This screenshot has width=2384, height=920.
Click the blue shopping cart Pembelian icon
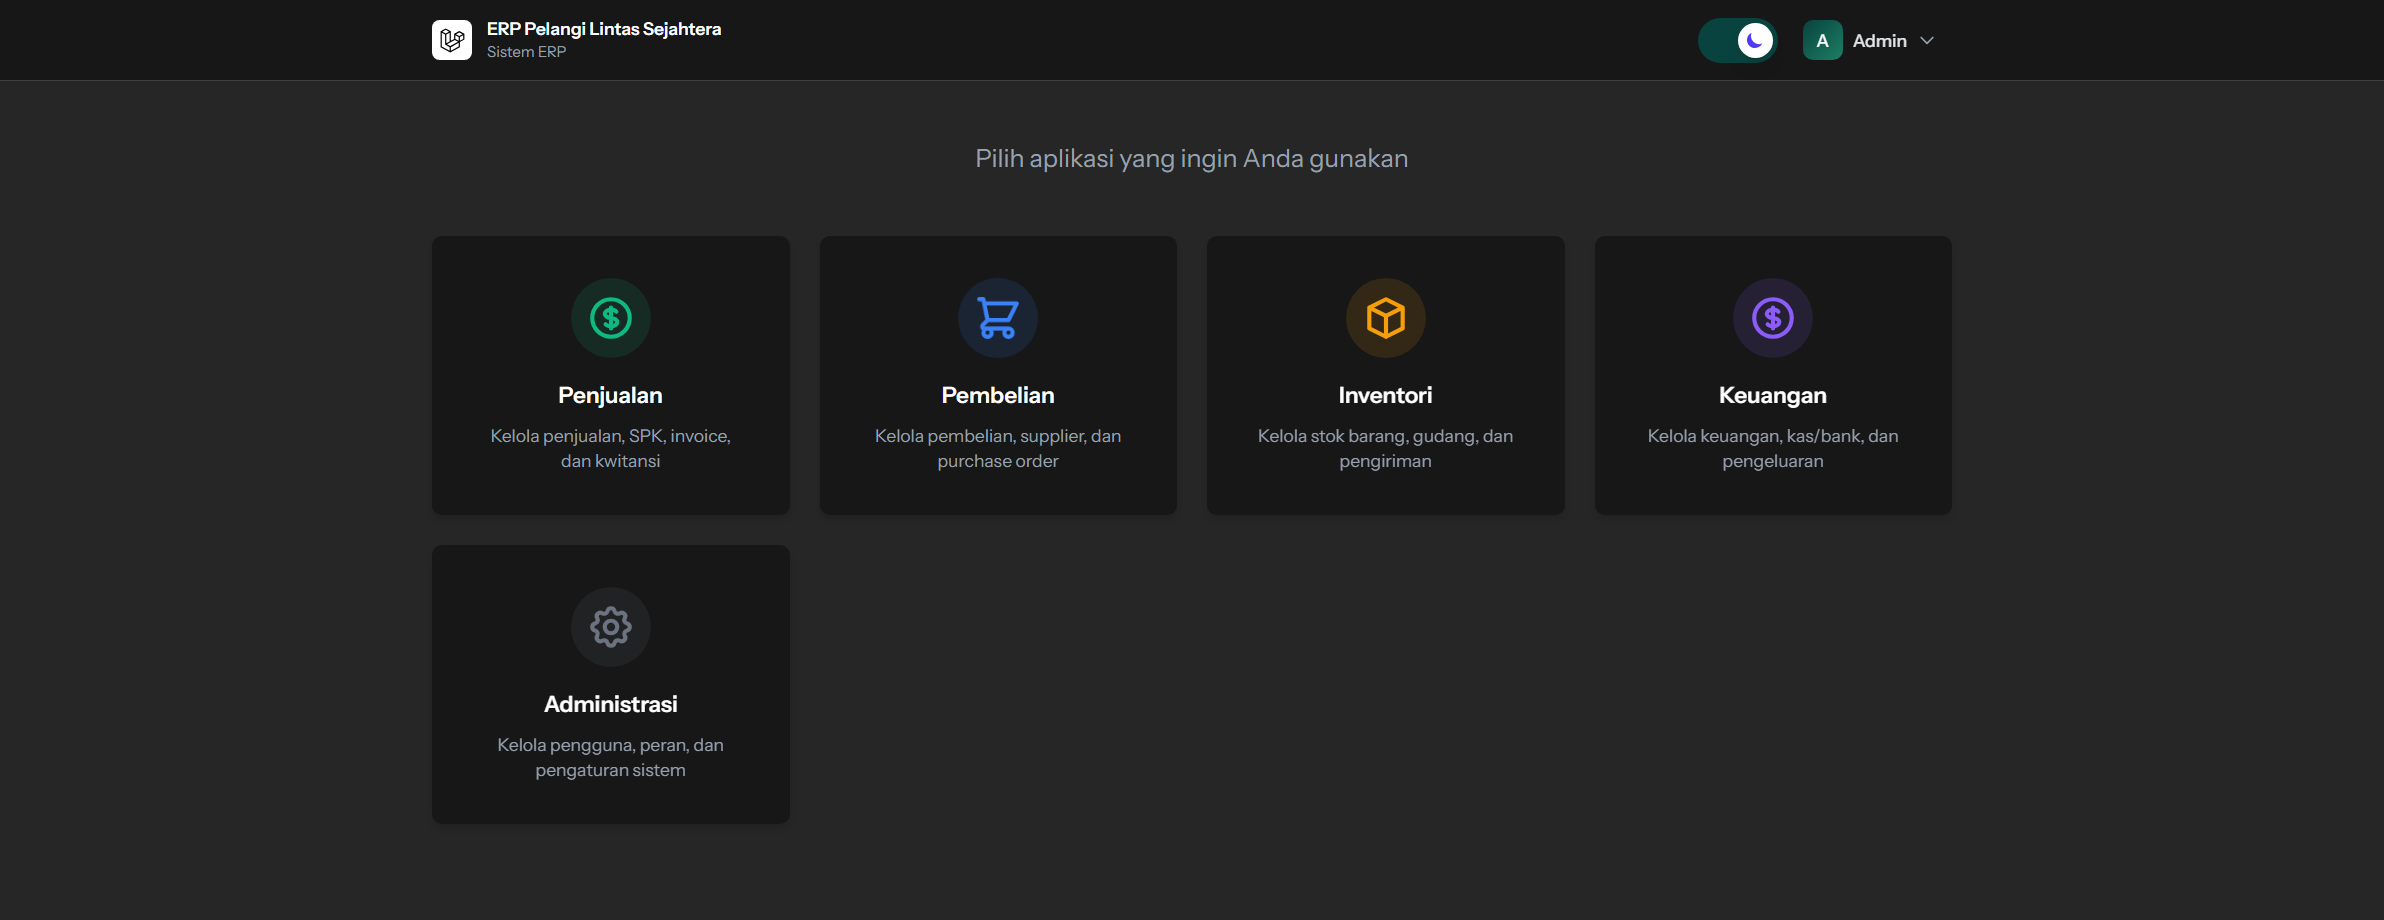(997, 318)
